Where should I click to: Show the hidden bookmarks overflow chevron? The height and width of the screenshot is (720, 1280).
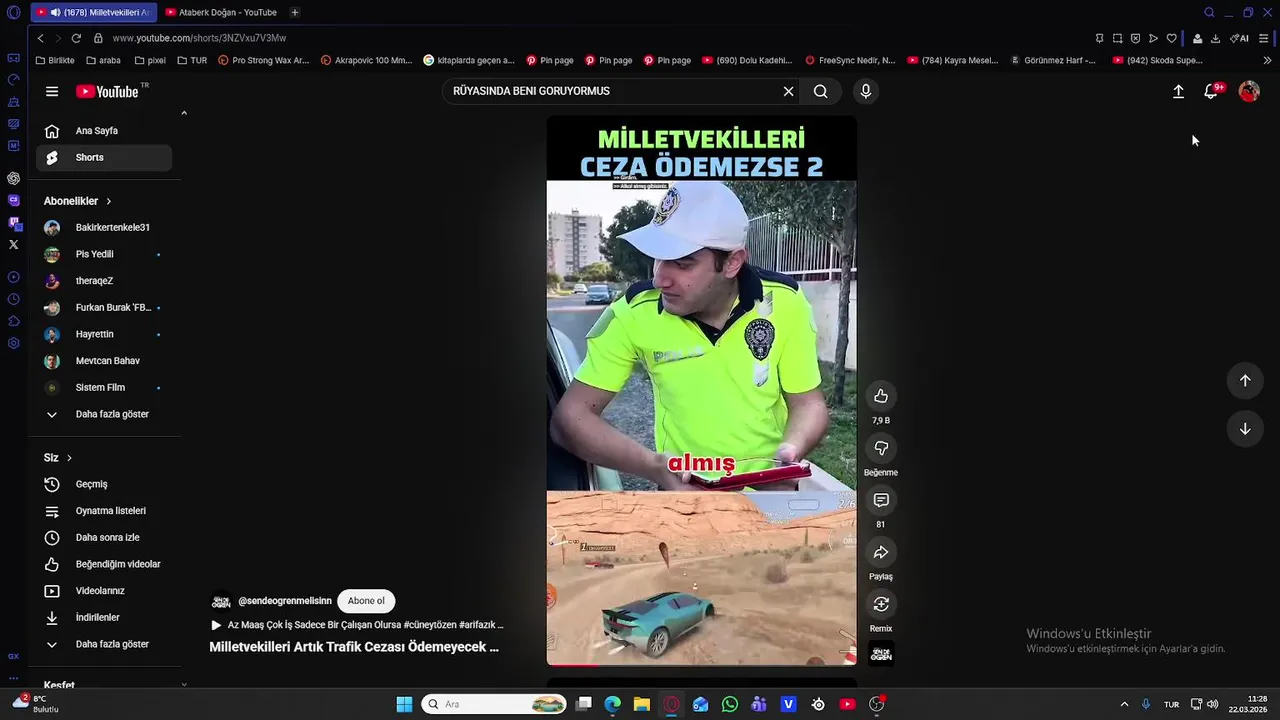tap(1267, 60)
